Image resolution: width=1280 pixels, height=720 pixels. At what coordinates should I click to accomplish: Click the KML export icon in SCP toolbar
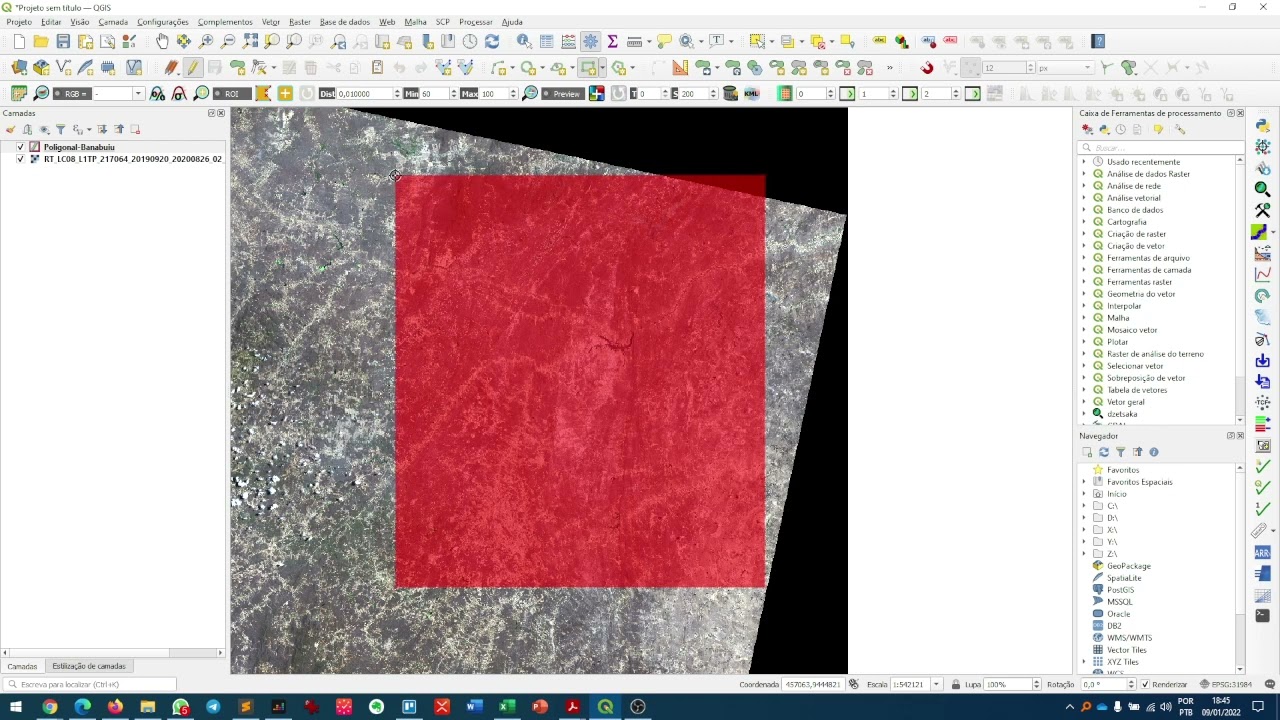coord(752,93)
